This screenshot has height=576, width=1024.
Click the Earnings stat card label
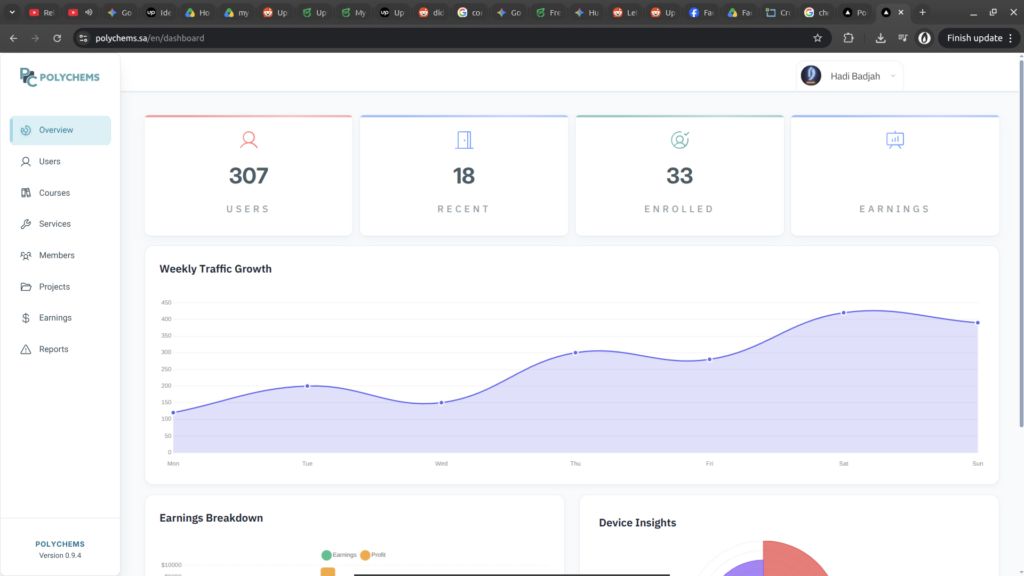tap(895, 209)
